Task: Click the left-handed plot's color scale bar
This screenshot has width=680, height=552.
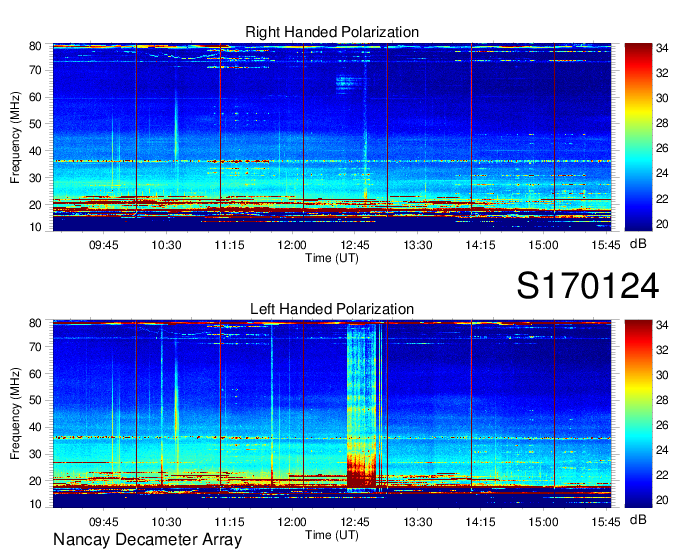Action: point(638,414)
